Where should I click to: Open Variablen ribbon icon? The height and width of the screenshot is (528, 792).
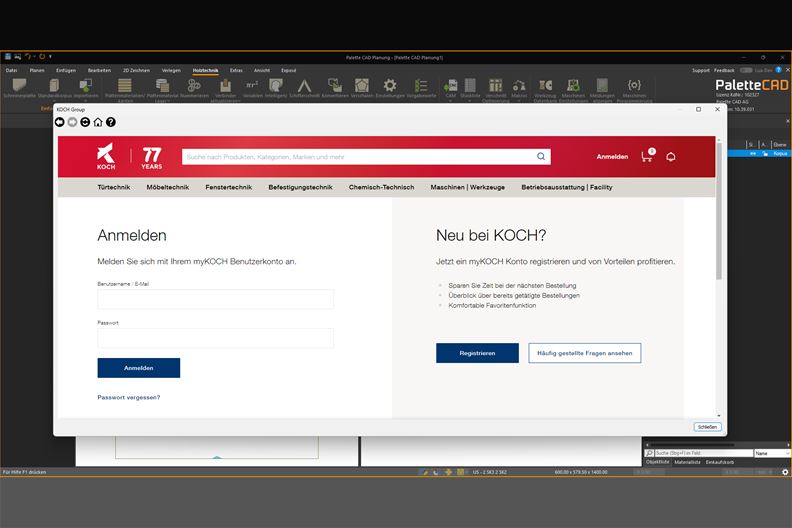252,85
